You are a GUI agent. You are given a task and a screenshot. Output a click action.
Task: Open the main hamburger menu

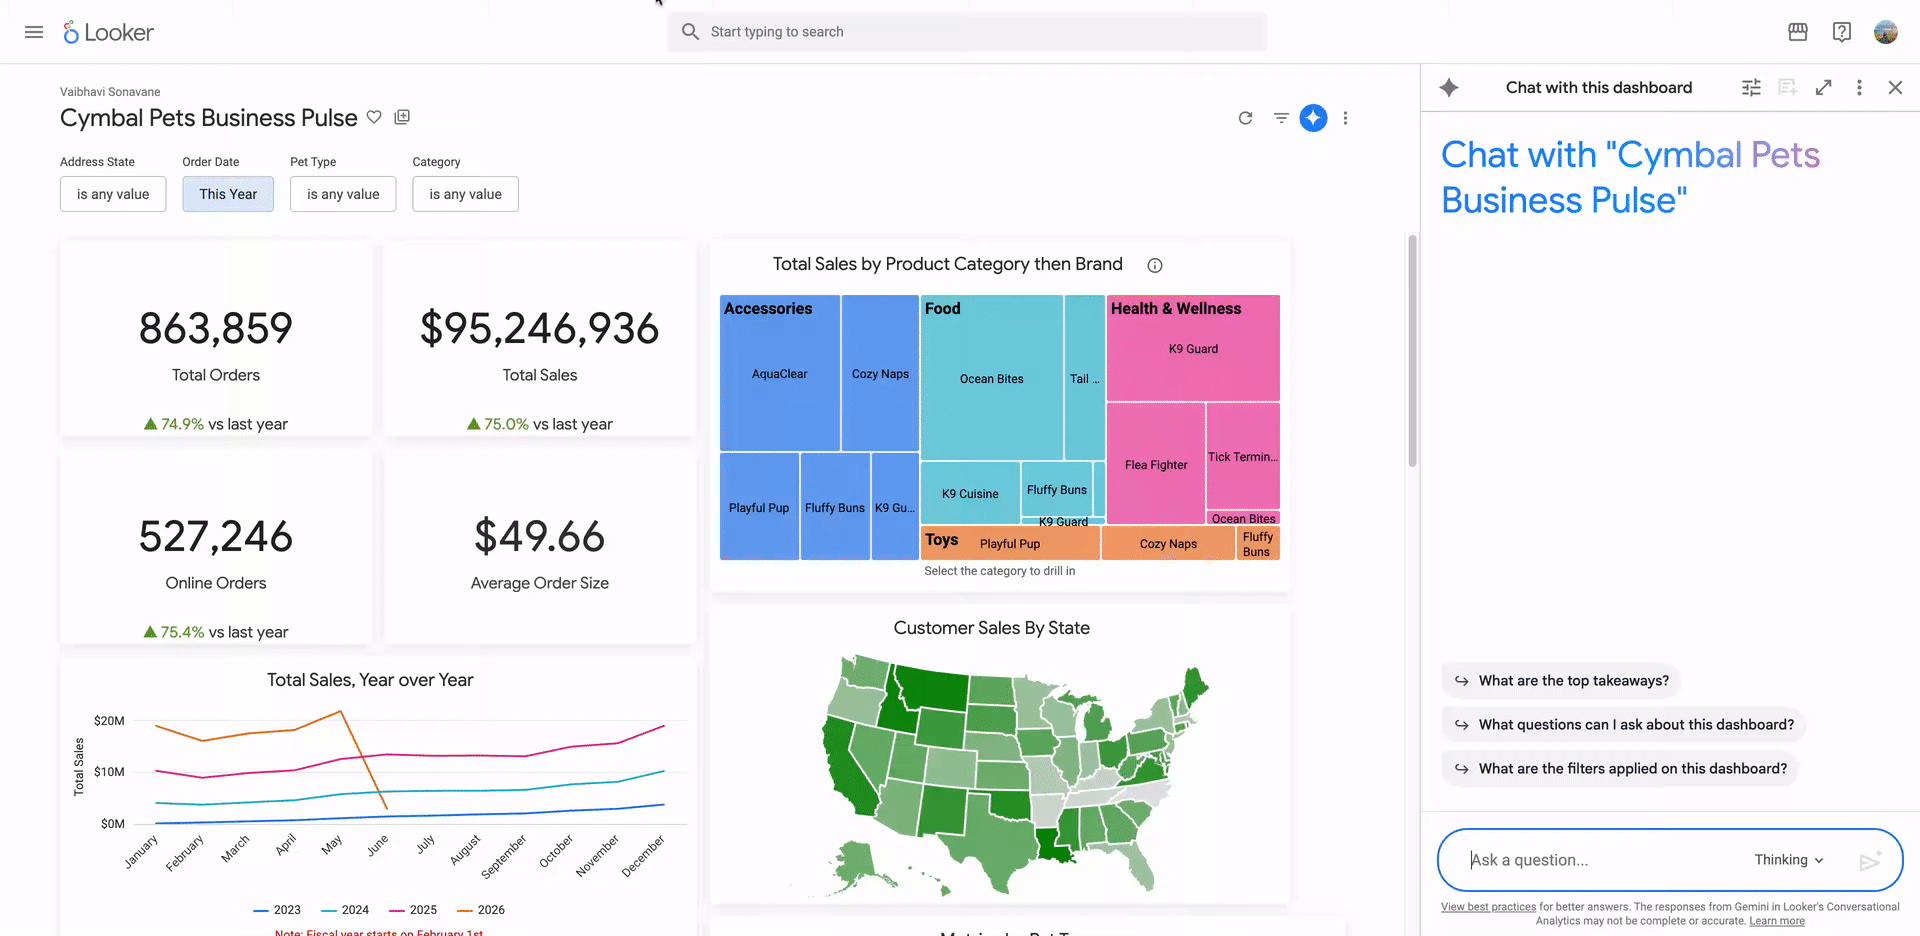tap(34, 32)
